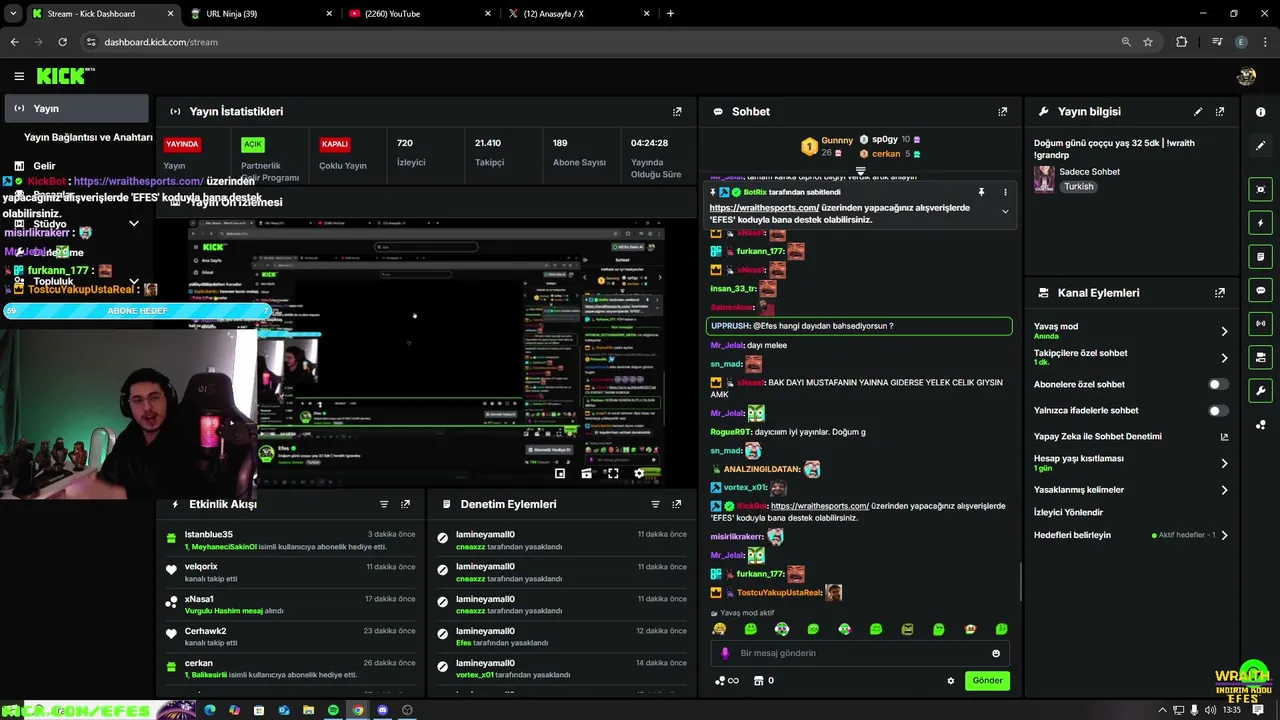Open the filter icon in Etkinlik Akışı
Image resolution: width=1280 pixels, height=720 pixels.
pyautogui.click(x=384, y=505)
